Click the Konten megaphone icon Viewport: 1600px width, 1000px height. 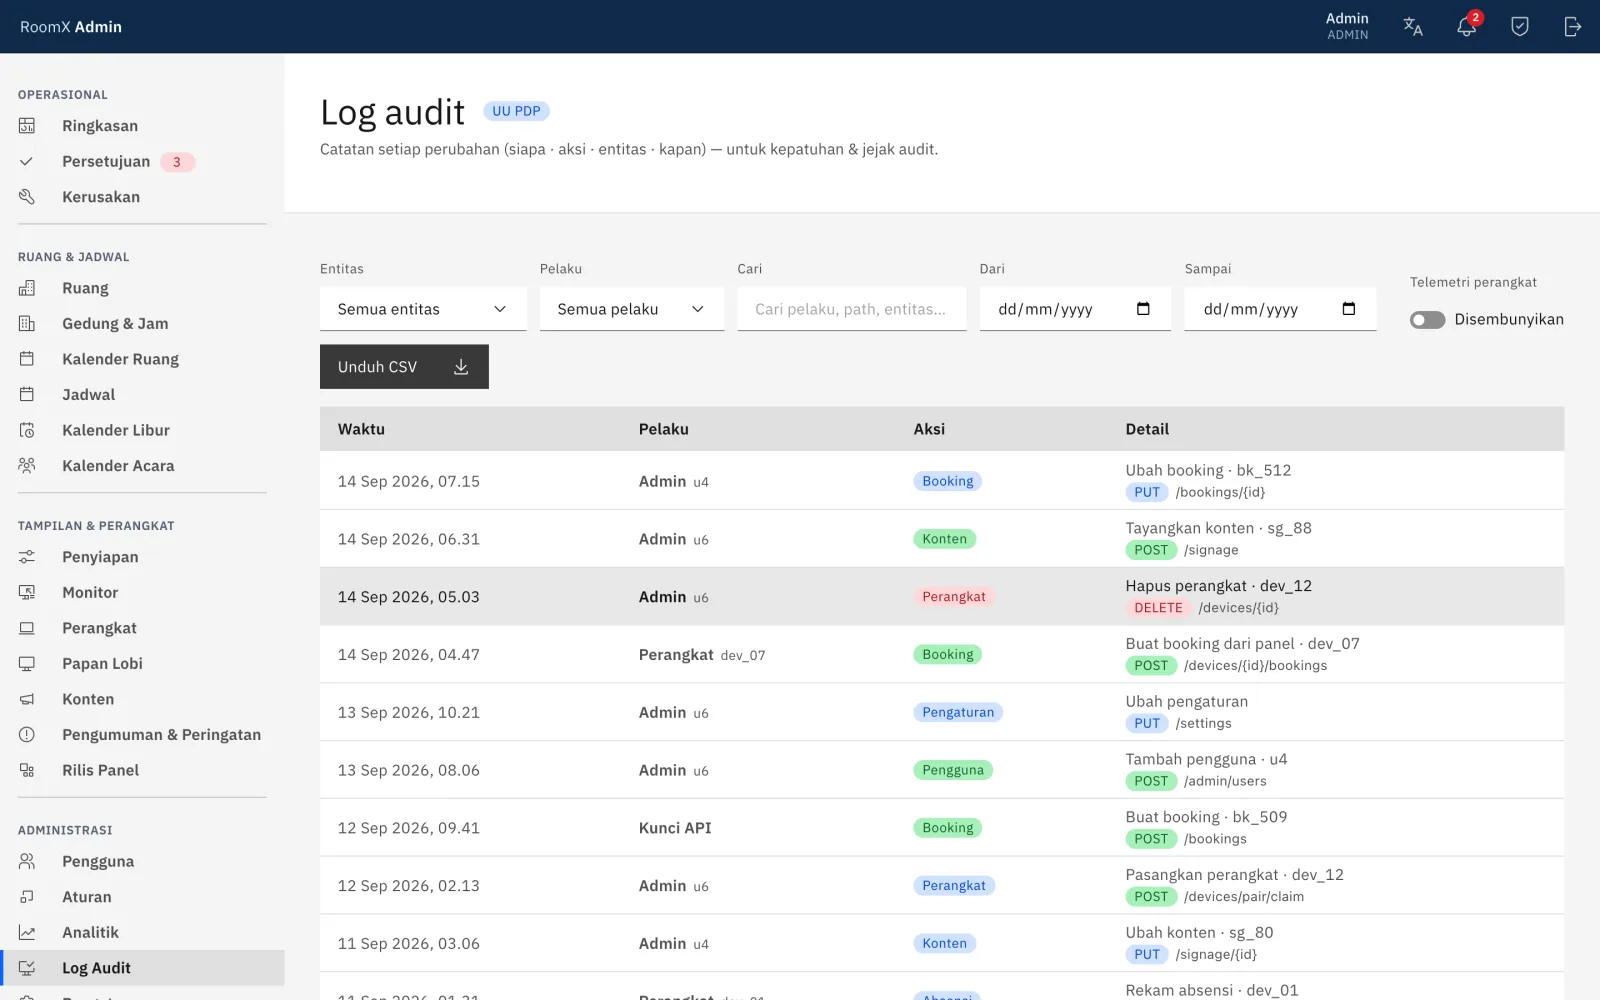(27, 699)
